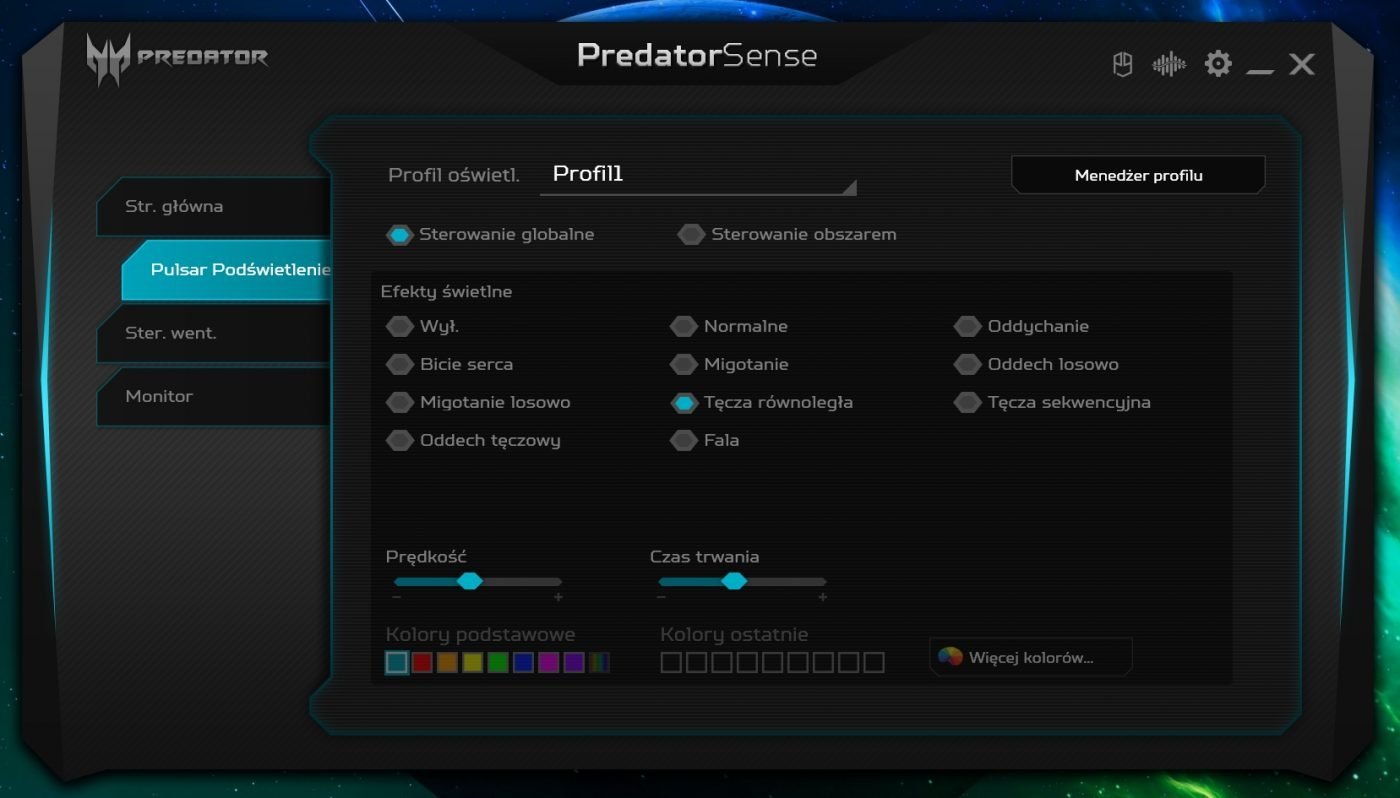Screen dimensions: 1400x798
Task: Minimize the PredatorSense window
Action: (x=1260, y=72)
